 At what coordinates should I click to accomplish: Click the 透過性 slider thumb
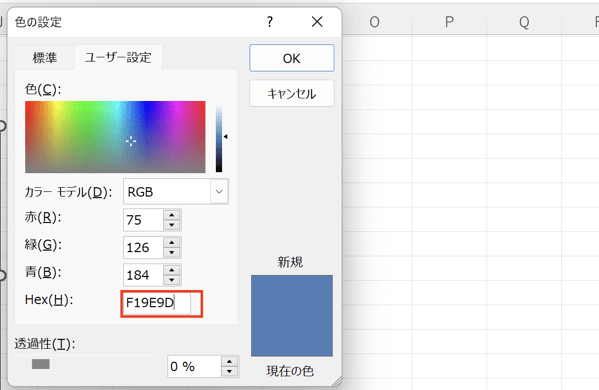(41, 364)
